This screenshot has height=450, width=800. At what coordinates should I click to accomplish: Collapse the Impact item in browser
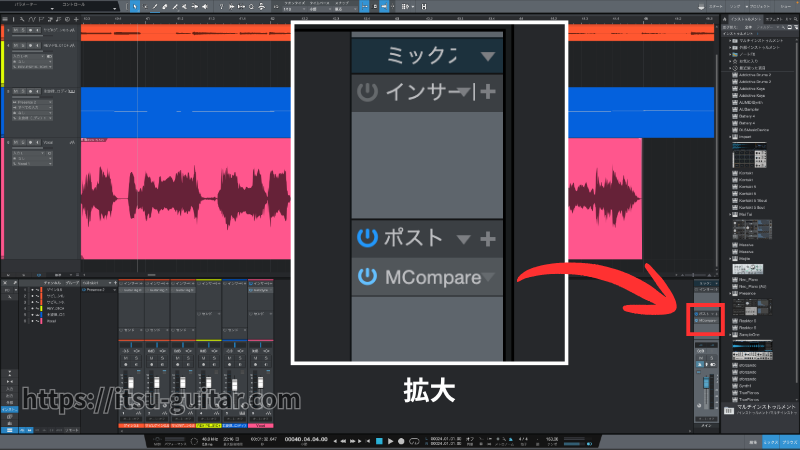(731, 137)
